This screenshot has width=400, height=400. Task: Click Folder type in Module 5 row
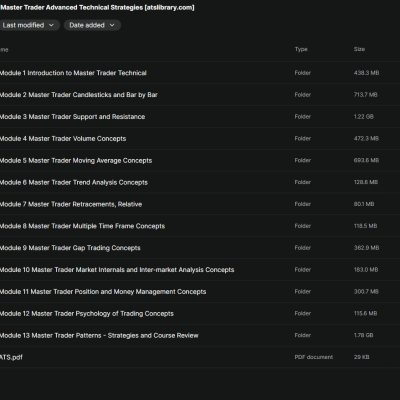(303, 161)
